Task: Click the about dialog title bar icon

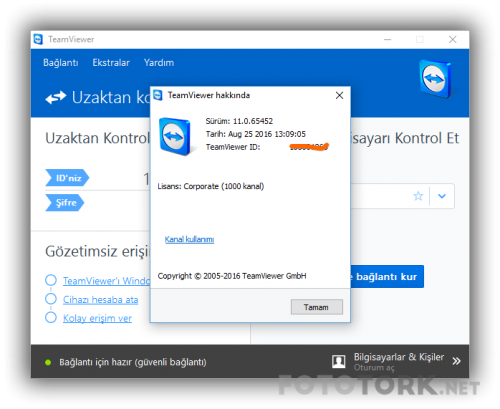Action: [x=158, y=95]
